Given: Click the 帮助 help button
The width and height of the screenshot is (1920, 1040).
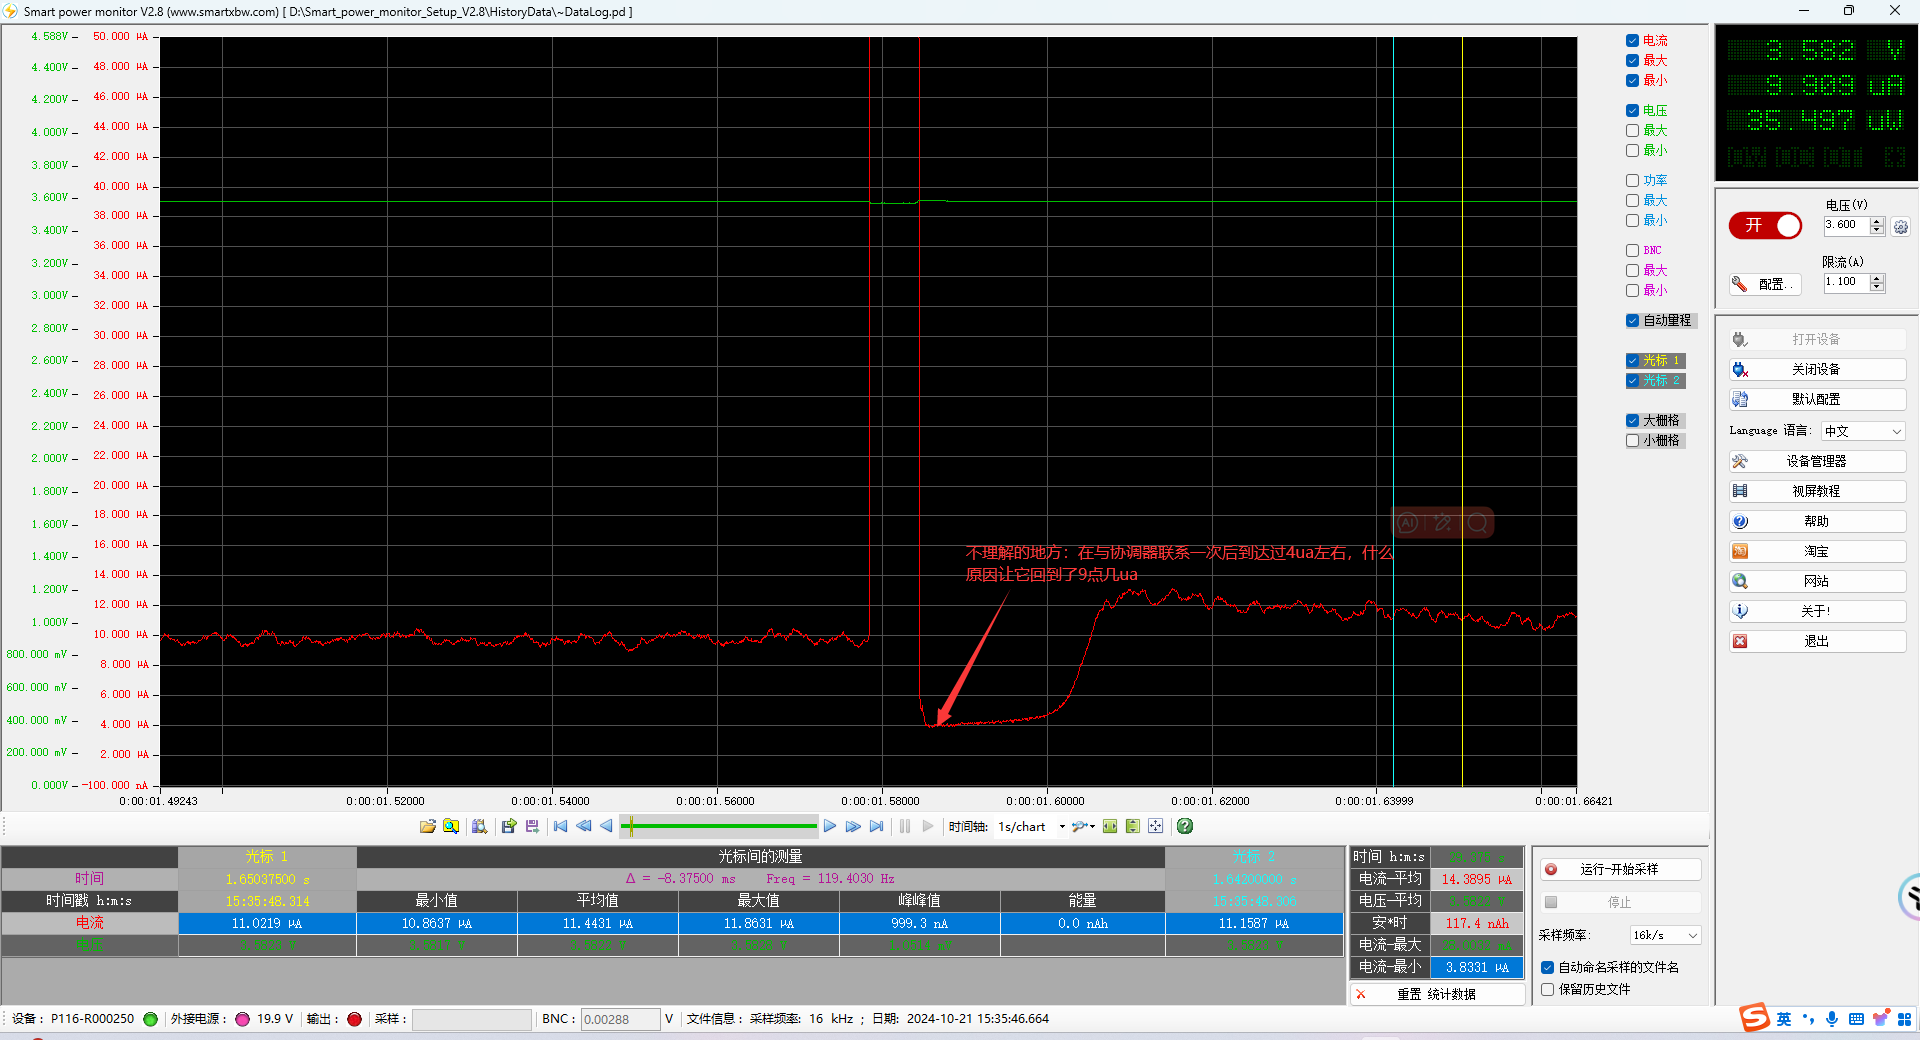Looking at the screenshot, I should [x=1817, y=522].
